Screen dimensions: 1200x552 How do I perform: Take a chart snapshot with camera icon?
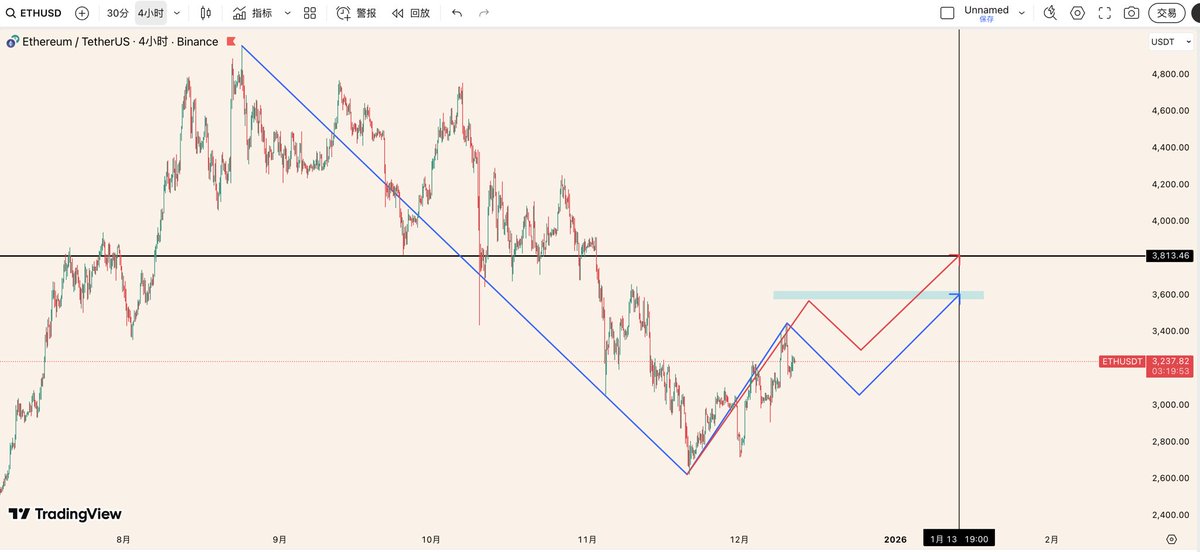tap(1131, 13)
